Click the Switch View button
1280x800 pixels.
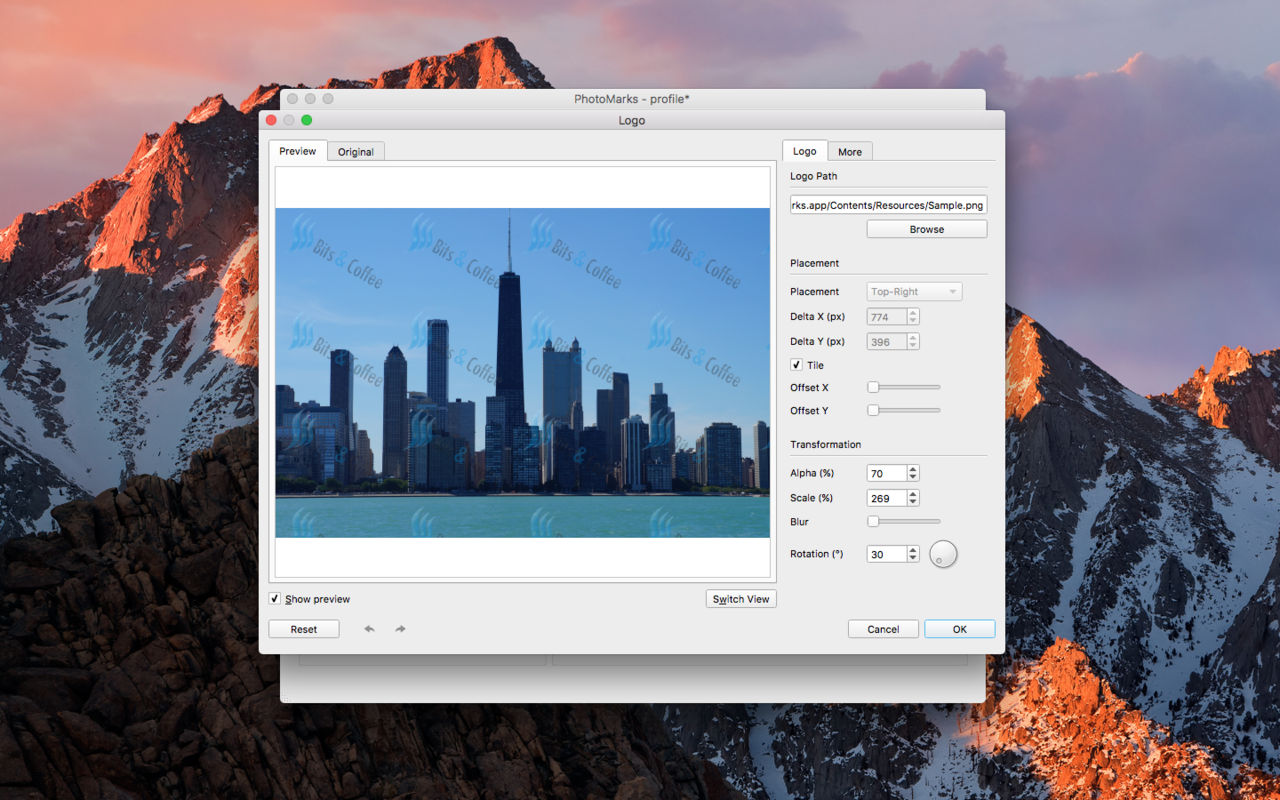741,599
